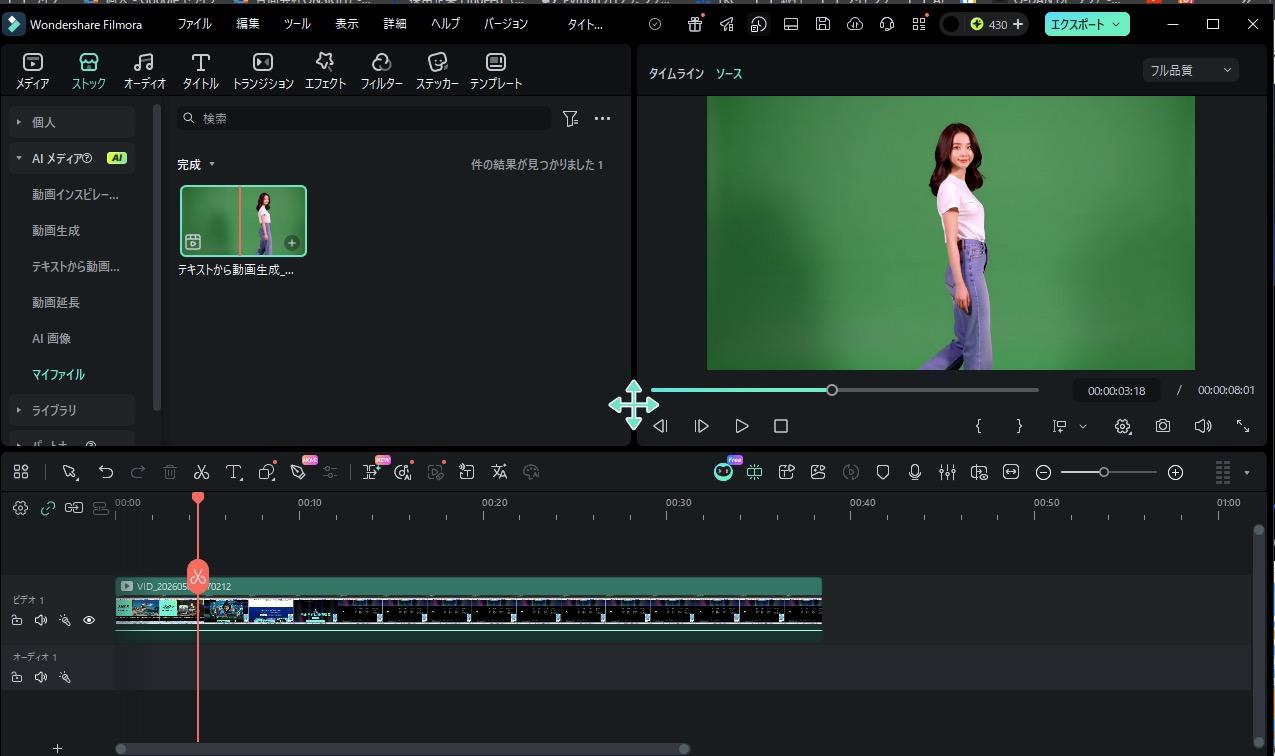Click the エクスポート button
Screen dimensions: 1275x756
click(1087, 24)
